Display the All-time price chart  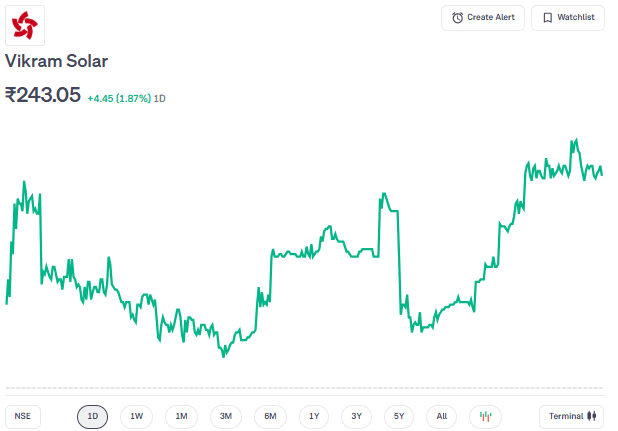tap(442, 416)
